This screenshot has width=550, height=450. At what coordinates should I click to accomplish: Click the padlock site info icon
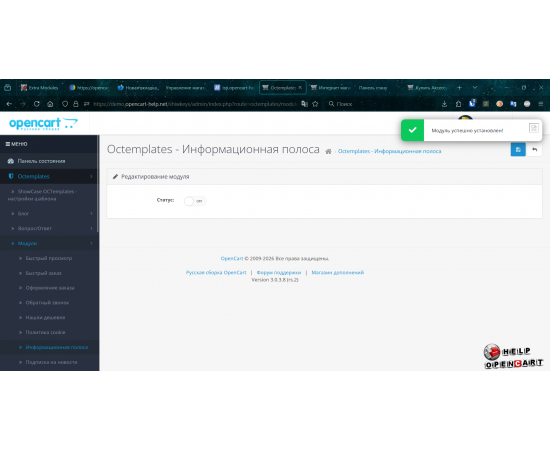pyautogui.click(x=75, y=104)
